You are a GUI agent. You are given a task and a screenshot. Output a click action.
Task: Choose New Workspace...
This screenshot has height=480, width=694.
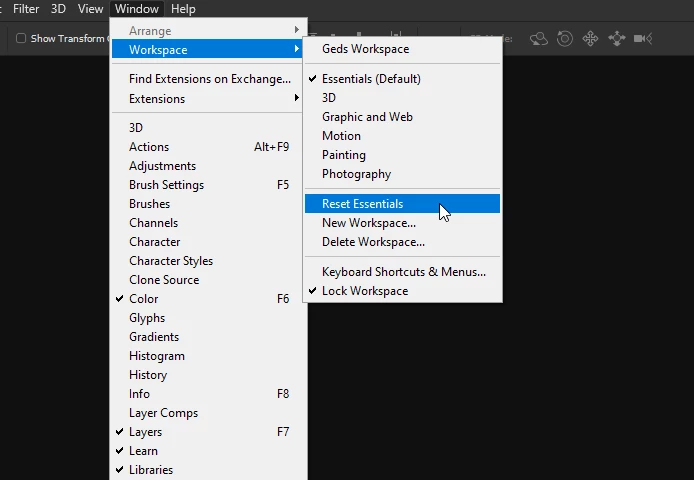point(402,223)
